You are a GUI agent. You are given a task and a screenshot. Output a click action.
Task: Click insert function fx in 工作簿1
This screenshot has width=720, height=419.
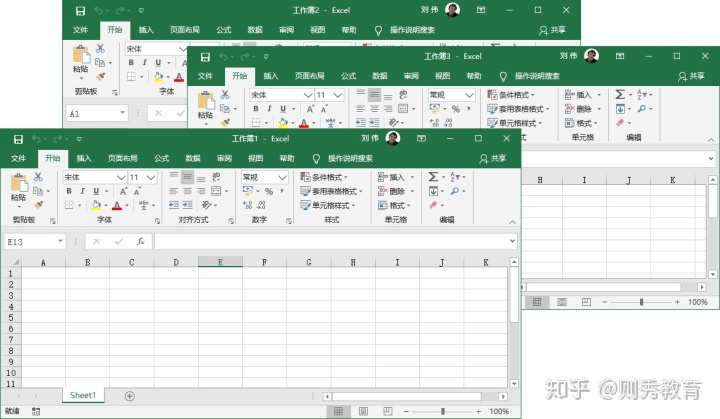[141, 241]
